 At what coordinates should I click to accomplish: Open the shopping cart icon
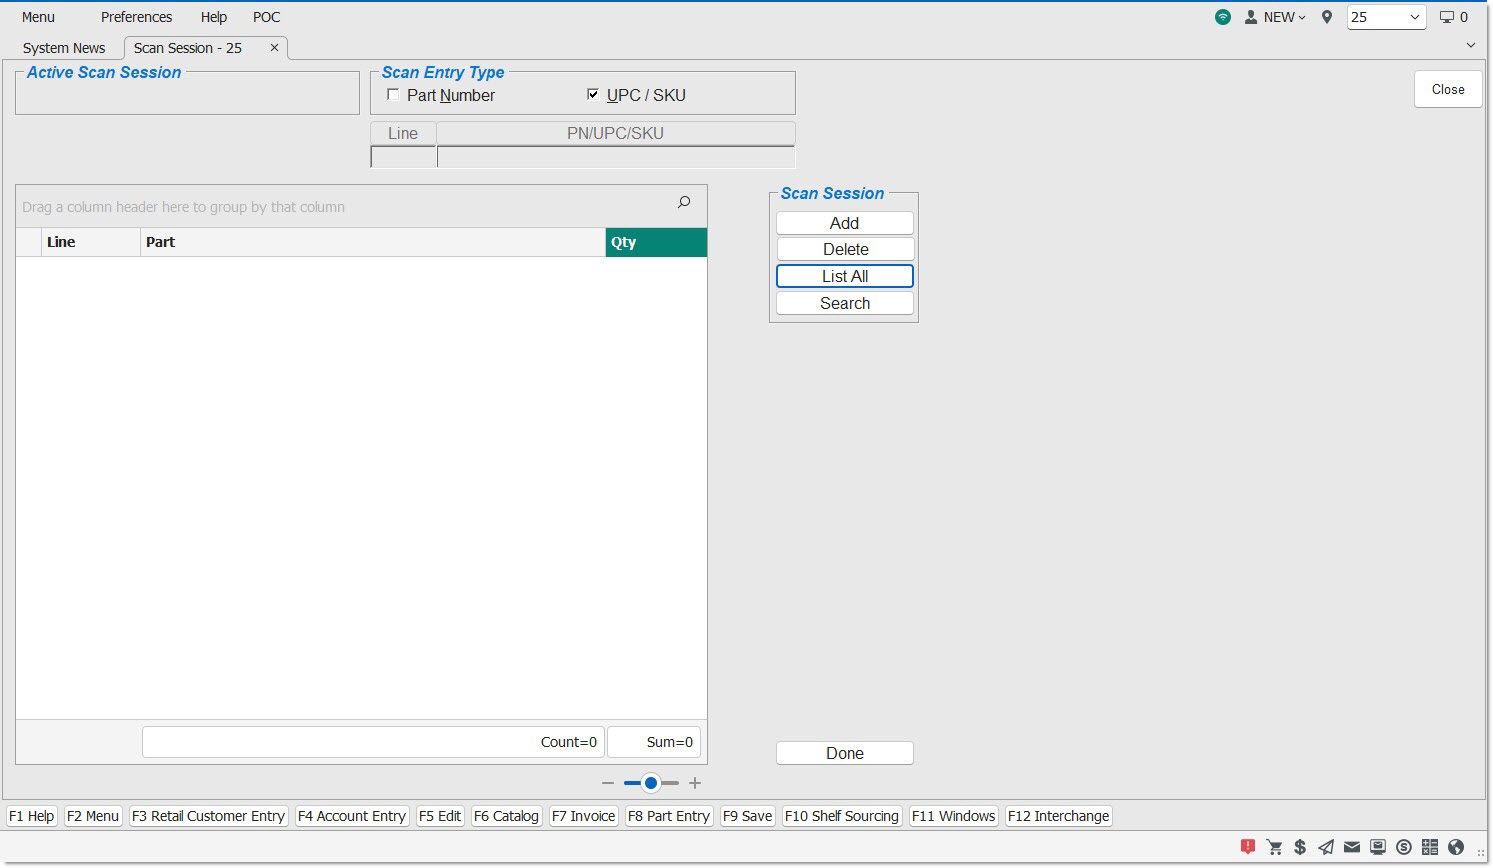[x=1274, y=847]
